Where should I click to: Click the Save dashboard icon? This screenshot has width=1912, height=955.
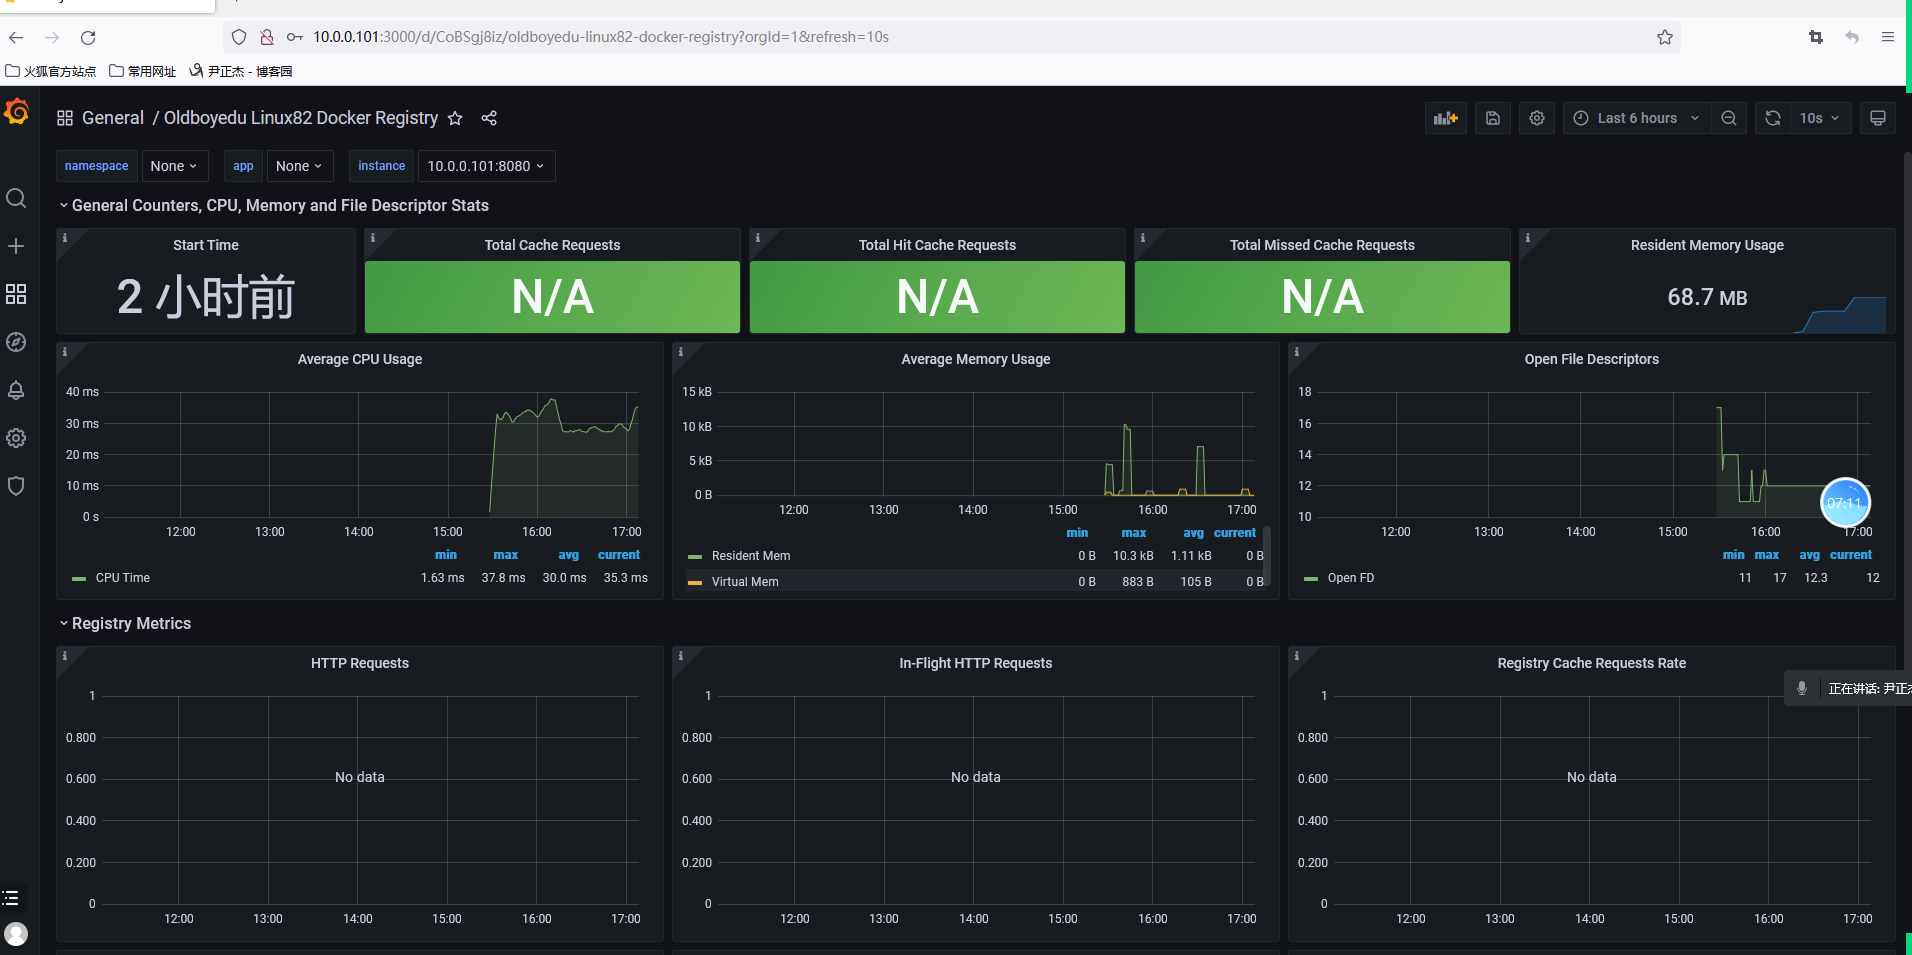pyautogui.click(x=1493, y=118)
